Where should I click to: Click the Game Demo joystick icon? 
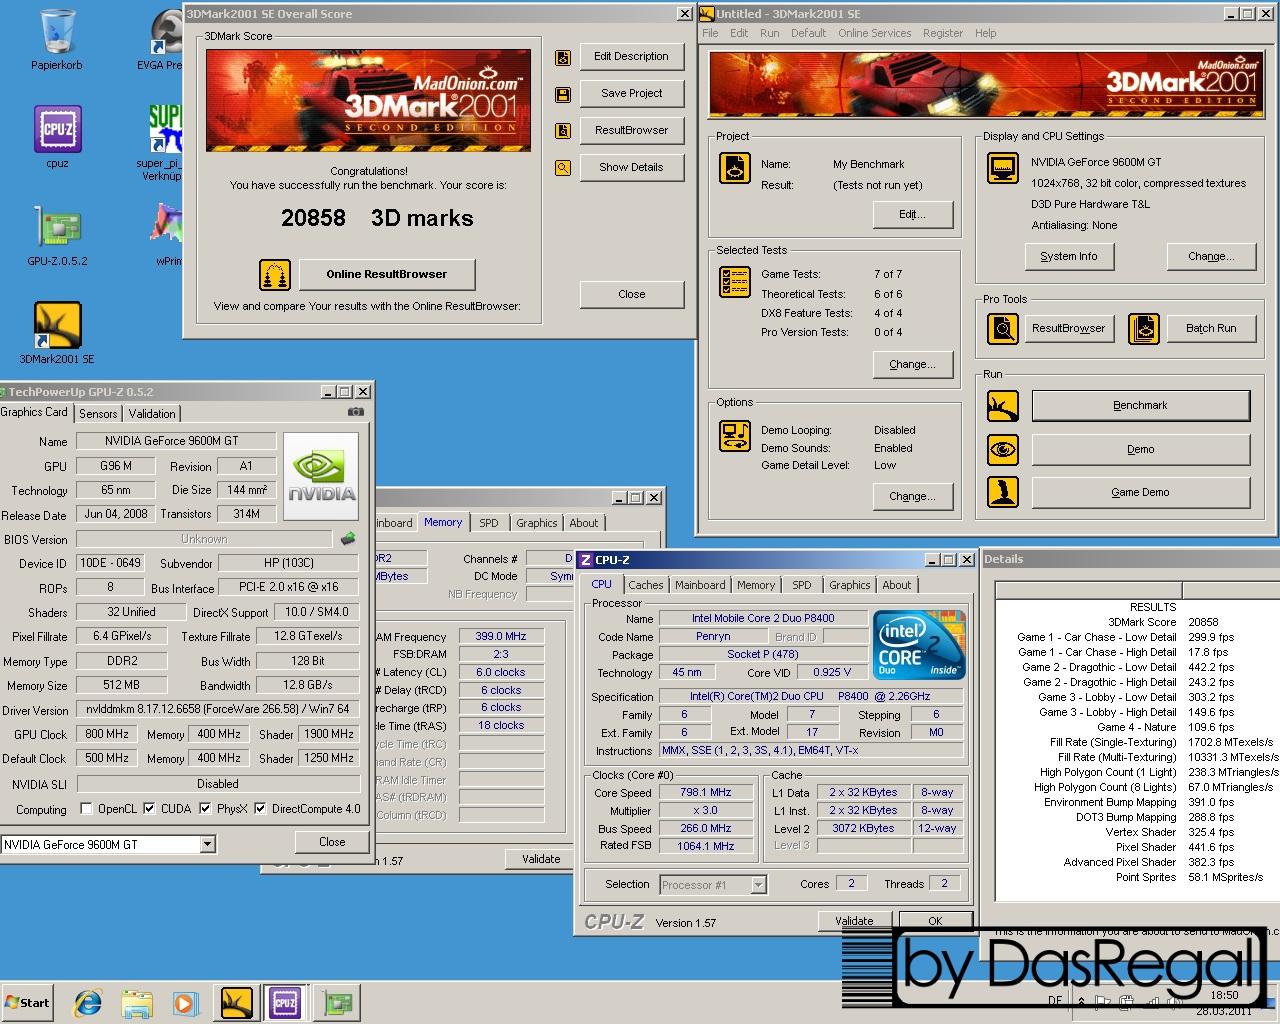[x=1002, y=492]
